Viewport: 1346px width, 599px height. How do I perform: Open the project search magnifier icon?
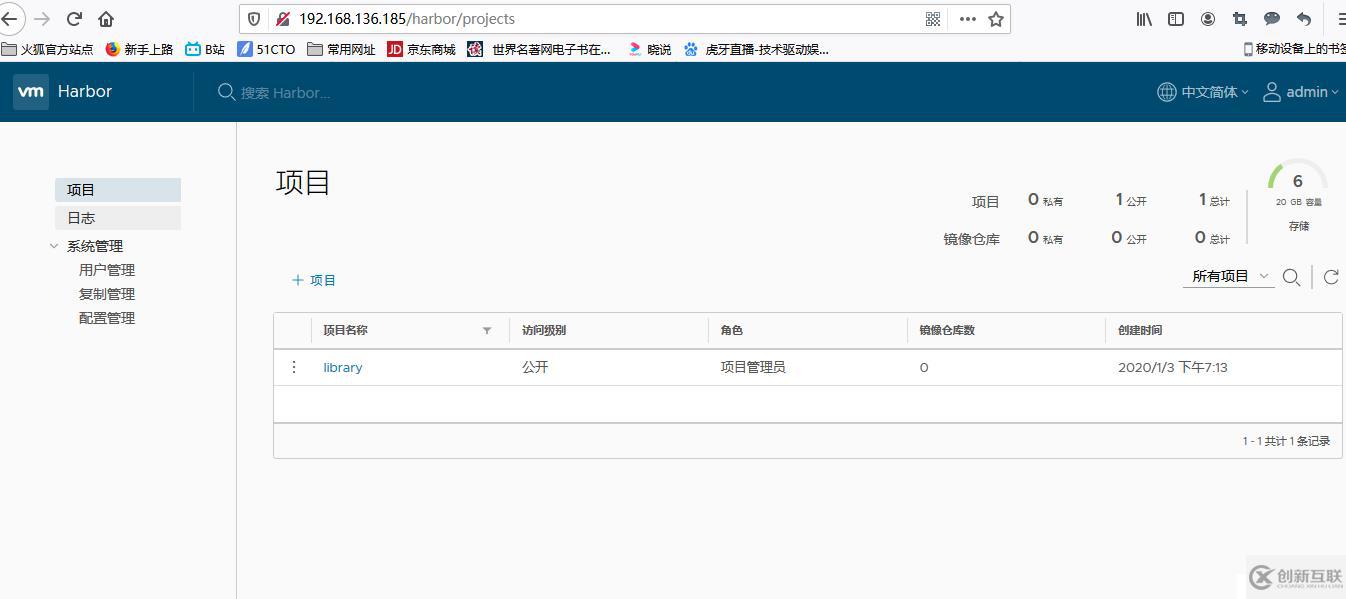coord(1291,277)
